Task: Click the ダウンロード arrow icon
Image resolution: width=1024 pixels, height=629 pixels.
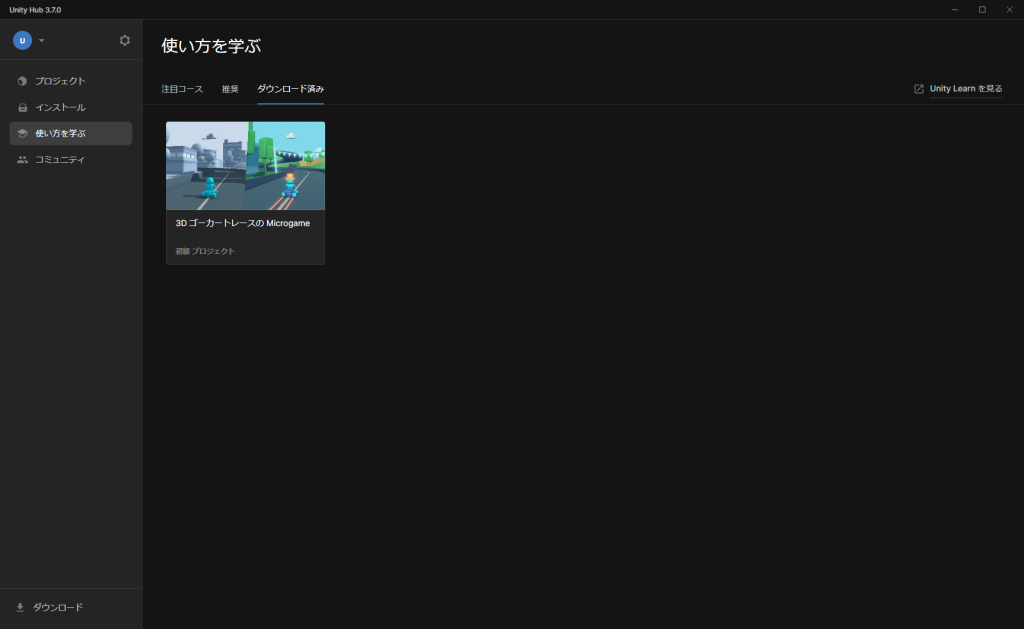Action: point(20,607)
